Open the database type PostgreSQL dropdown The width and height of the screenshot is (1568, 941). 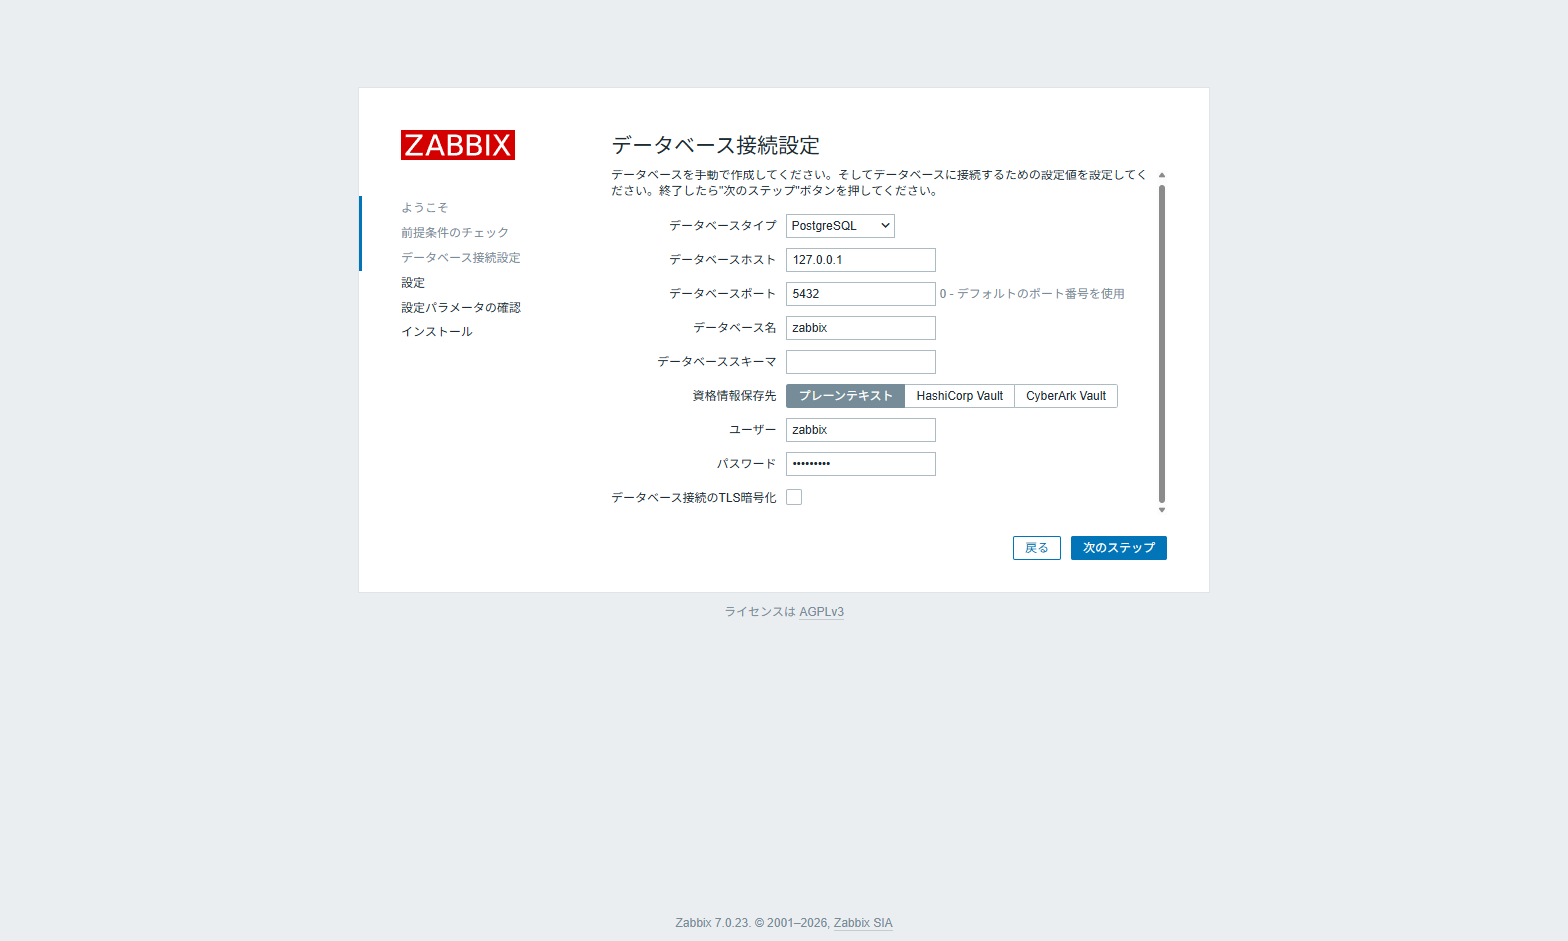click(x=840, y=226)
